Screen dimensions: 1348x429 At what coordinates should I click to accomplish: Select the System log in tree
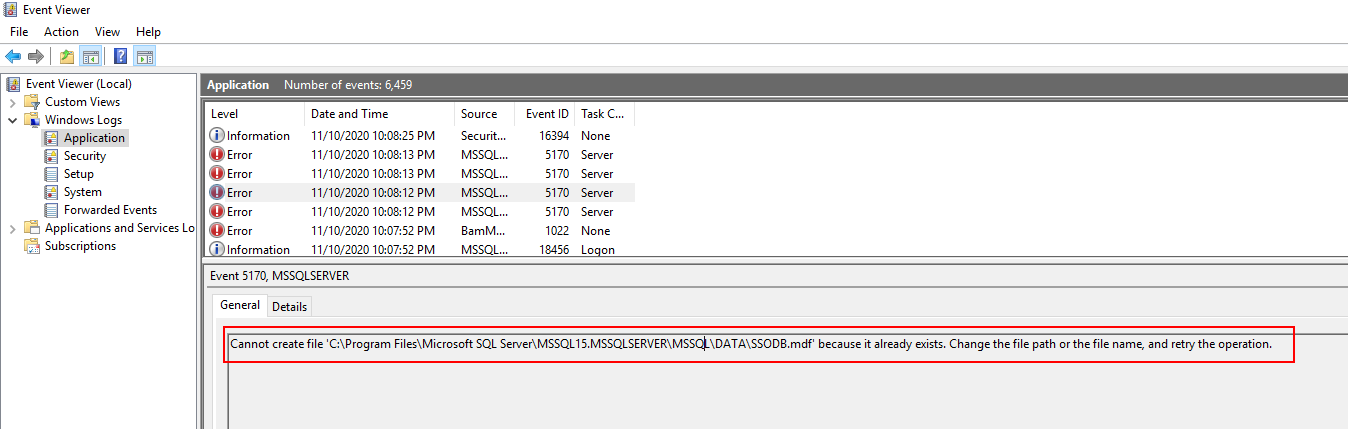click(82, 192)
